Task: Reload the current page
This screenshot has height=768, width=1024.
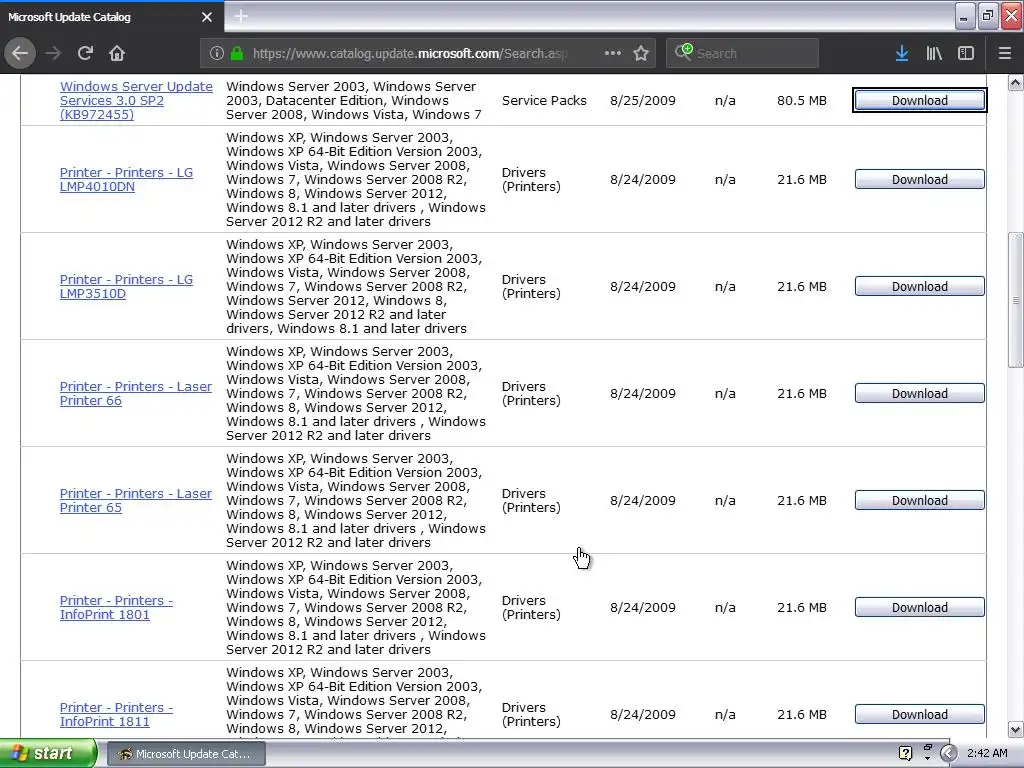Action: pyautogui.click(x=85, y=53)
